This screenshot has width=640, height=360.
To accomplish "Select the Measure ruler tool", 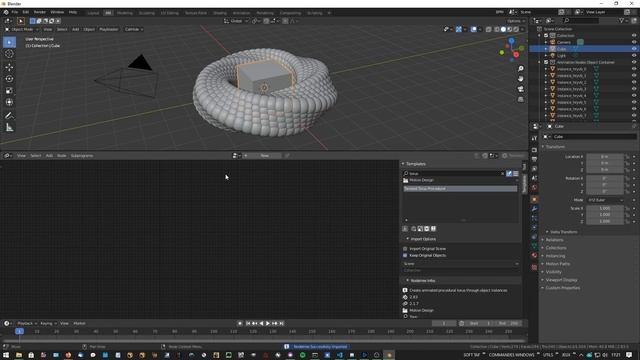I will 9,128.
